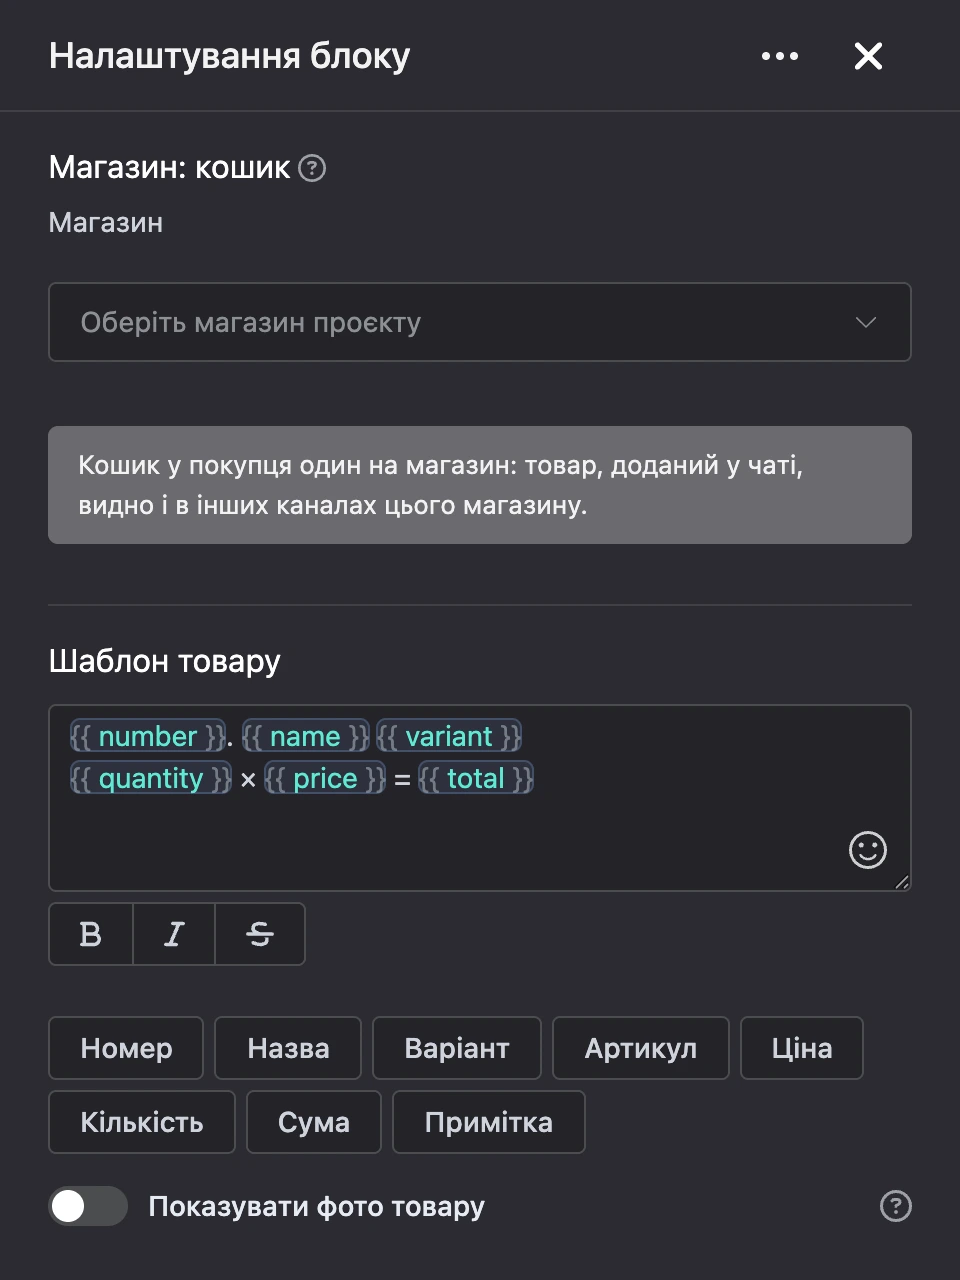Insert the Ціна variable
Screen dimensions: 960x1280
802,1048
